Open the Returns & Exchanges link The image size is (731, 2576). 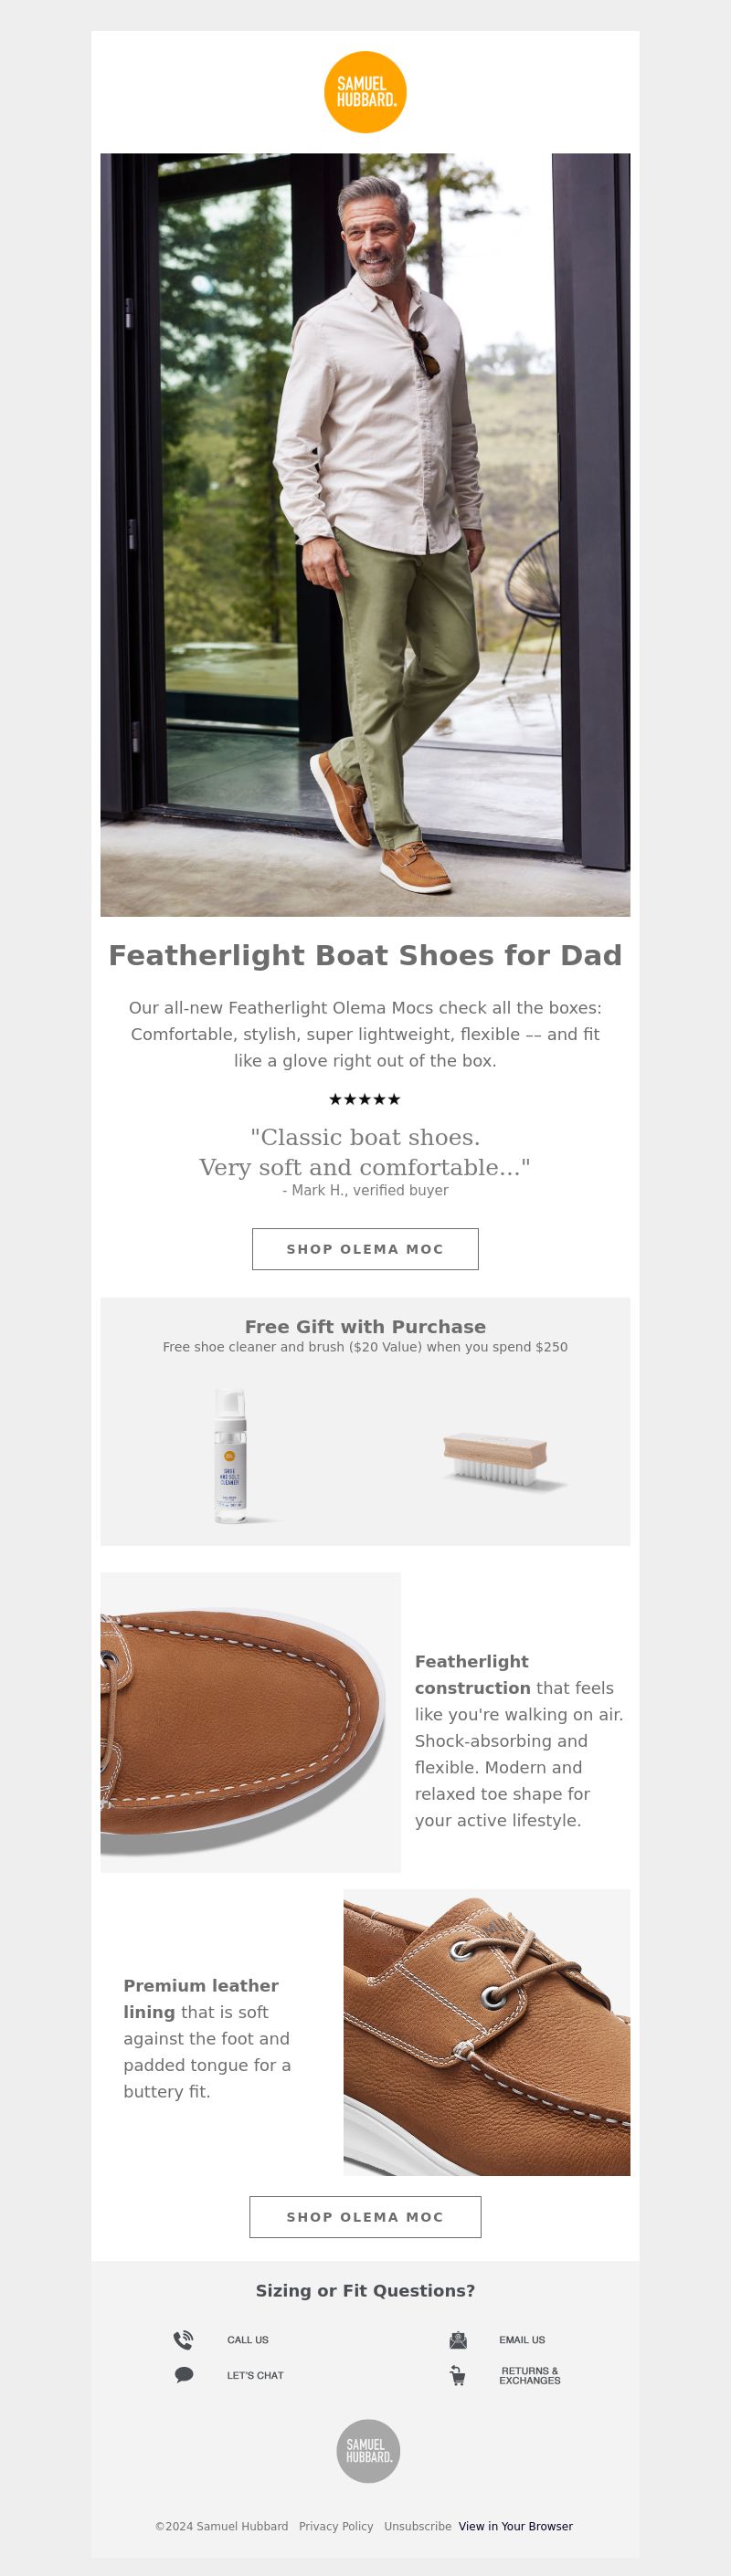(x=530, y=2376)
